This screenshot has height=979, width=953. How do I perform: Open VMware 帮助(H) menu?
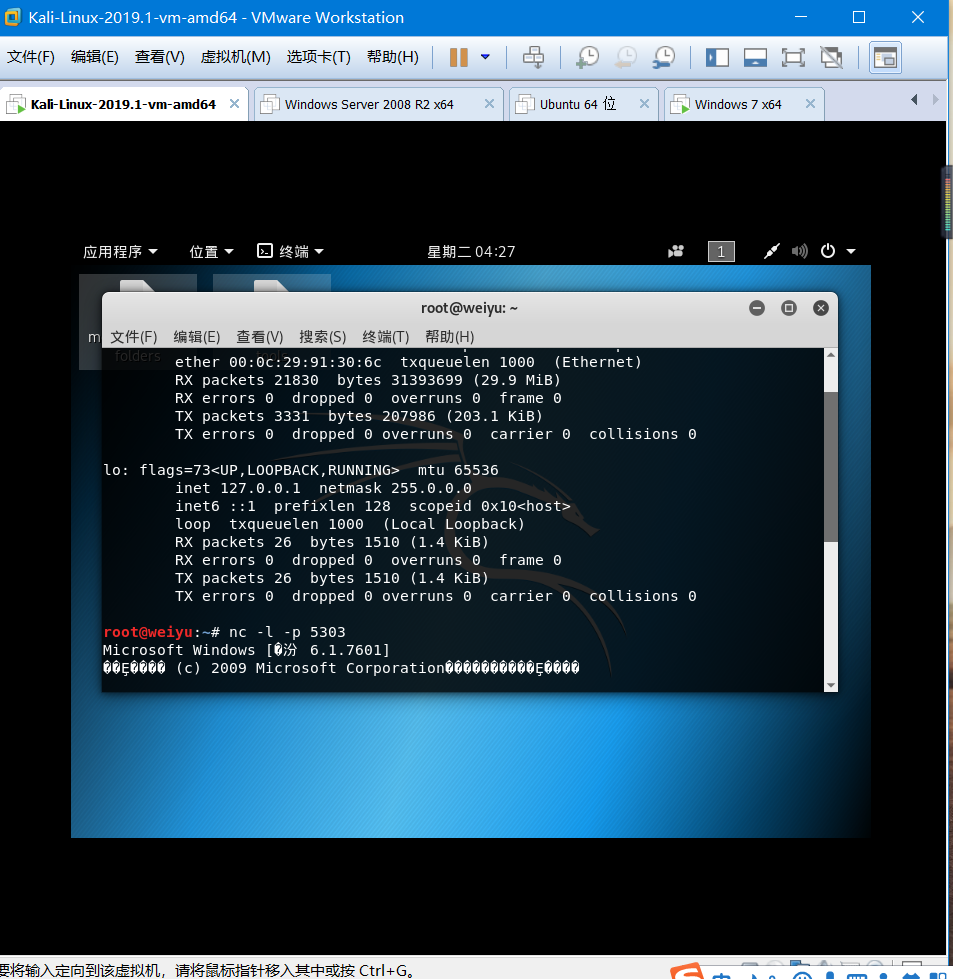[392, 57]
